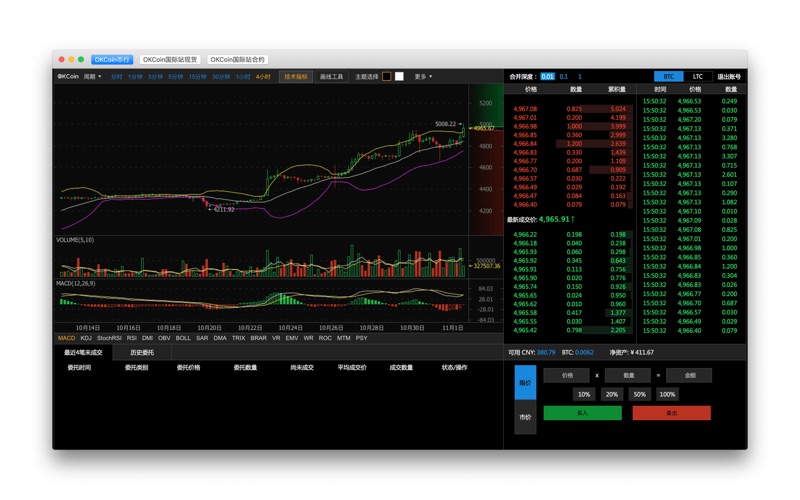Viewport: 800px width, 500px height.
Task: Click the OKCoin logo in the chart toolbar
Action: (x=68, y=77)
